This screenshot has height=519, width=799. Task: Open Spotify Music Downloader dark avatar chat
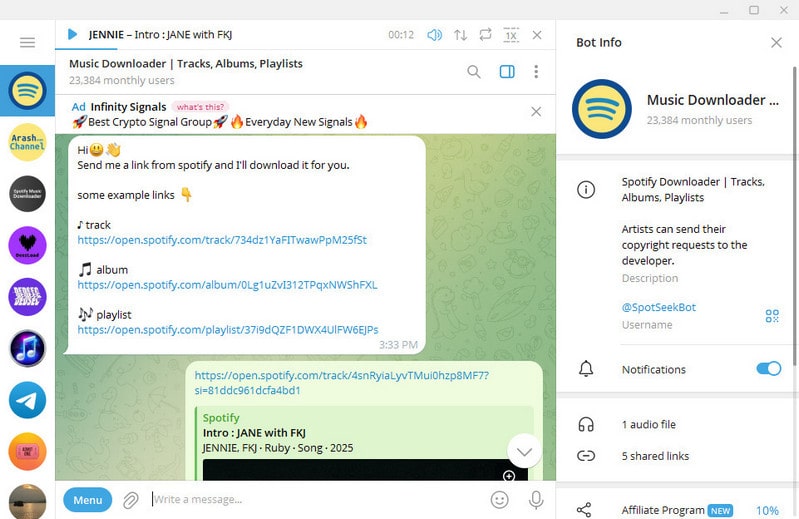(28, 194)
